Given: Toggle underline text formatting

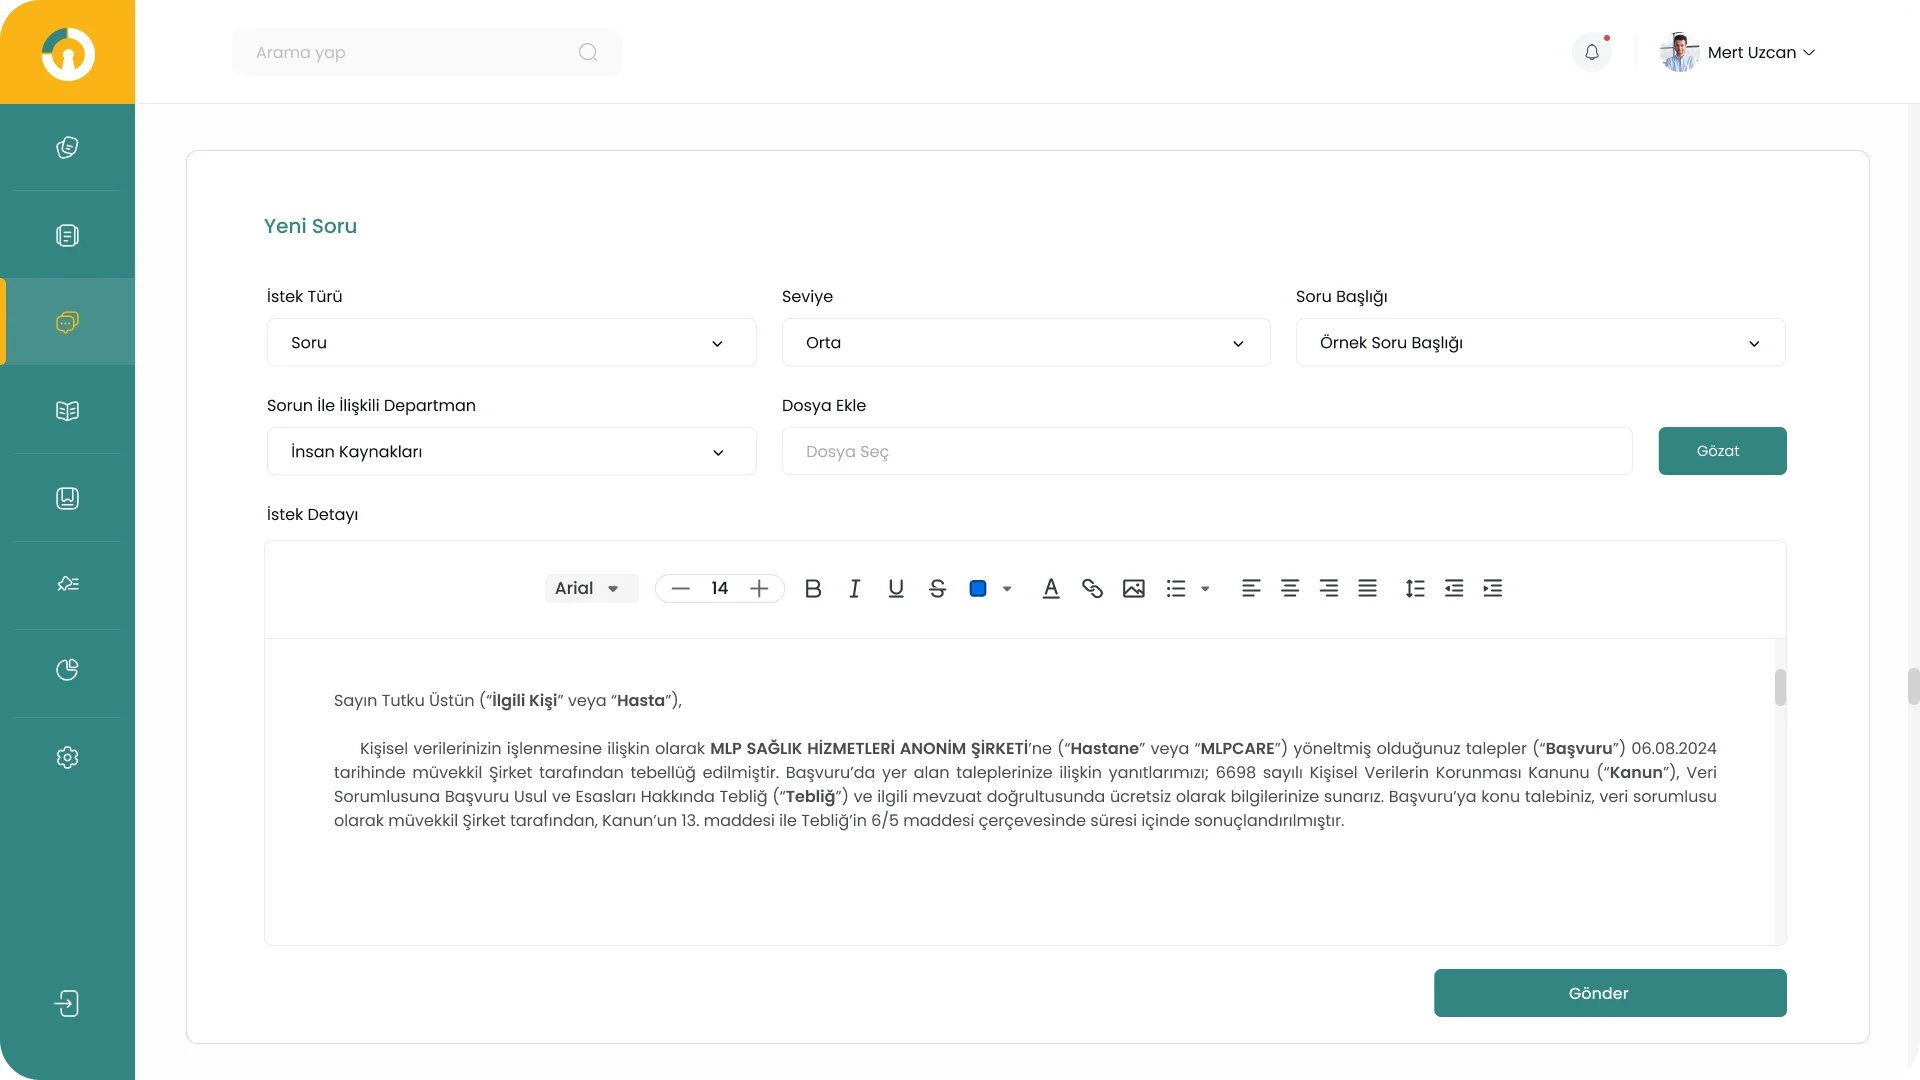Looking at the screenshot, I should coord(896,589).
